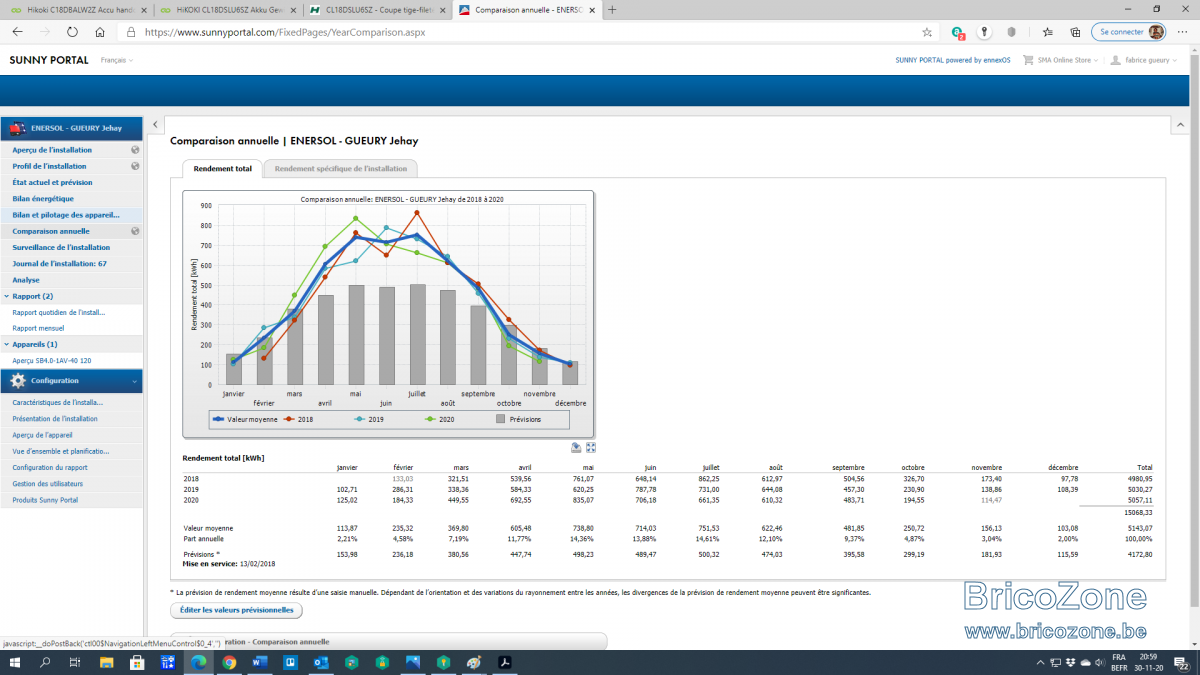Toggle the 2019 series in chart legend
Viewport: 1200px width, 675px height.
click(x=370, y=419)
